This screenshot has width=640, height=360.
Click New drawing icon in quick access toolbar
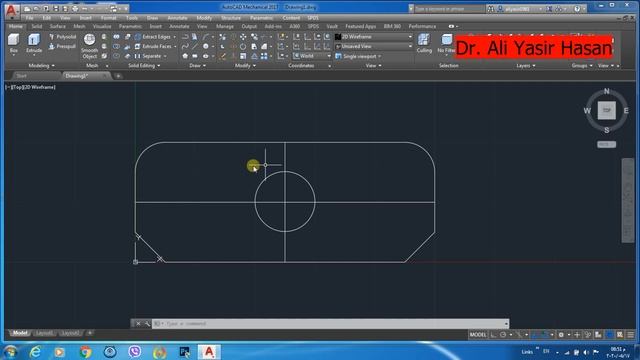27,9
